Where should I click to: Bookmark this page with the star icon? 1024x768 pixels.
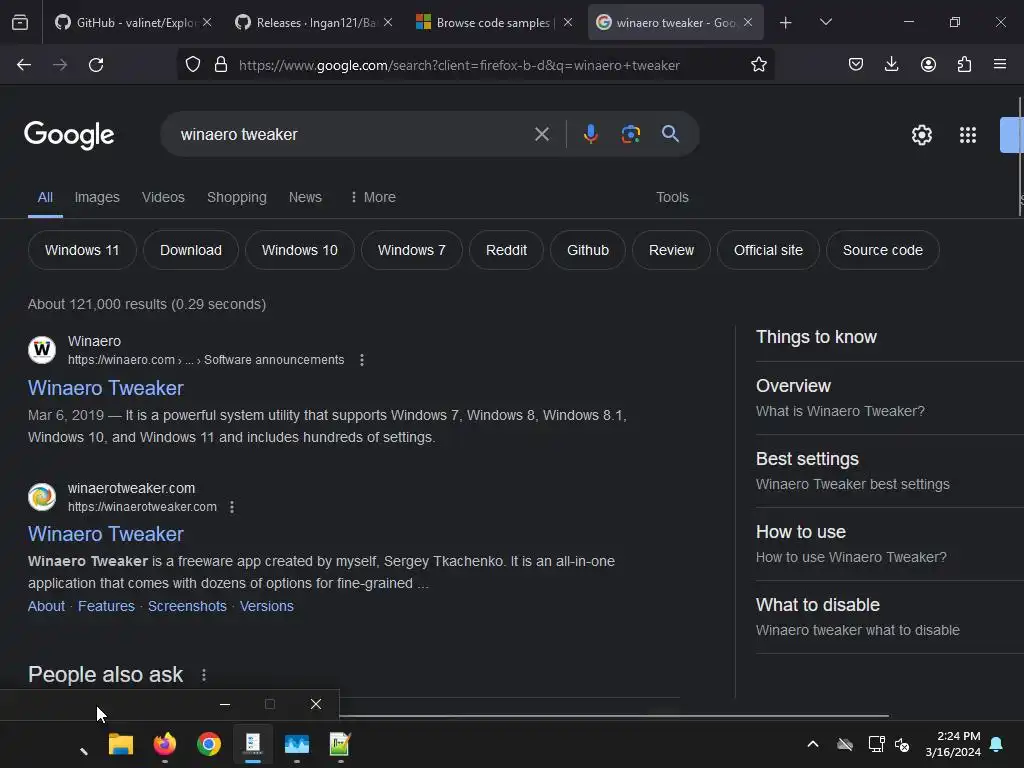pos(758,65)
